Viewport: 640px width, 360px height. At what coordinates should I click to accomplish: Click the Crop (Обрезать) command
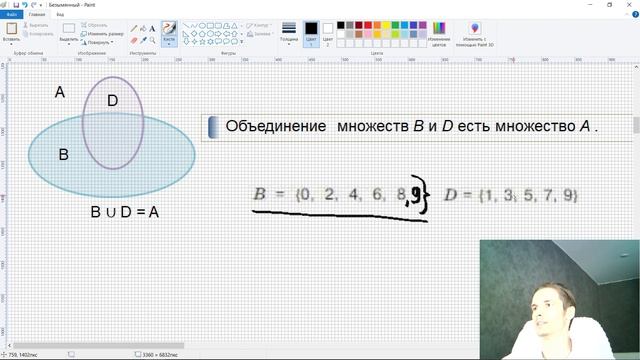[x=94, y=25]
